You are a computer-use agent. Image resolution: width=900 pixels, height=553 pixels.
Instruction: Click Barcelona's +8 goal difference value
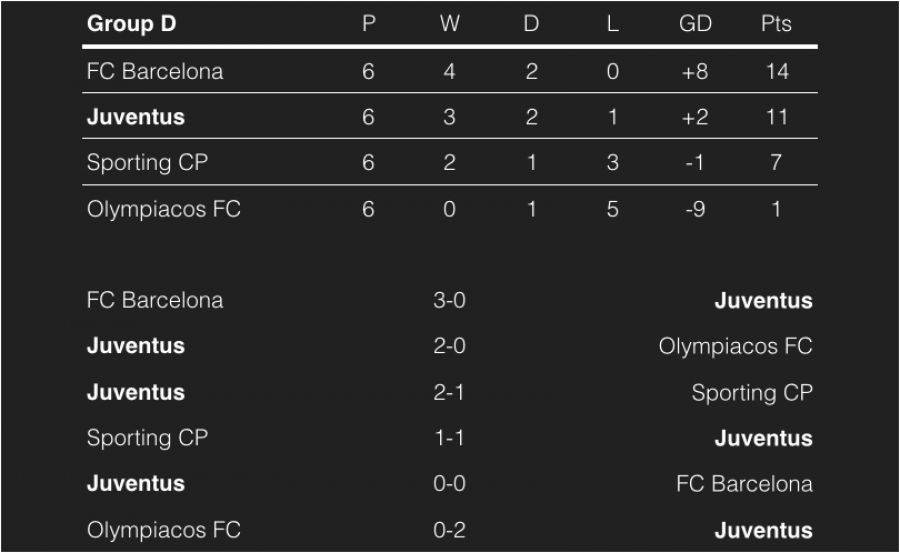[694, 71]
